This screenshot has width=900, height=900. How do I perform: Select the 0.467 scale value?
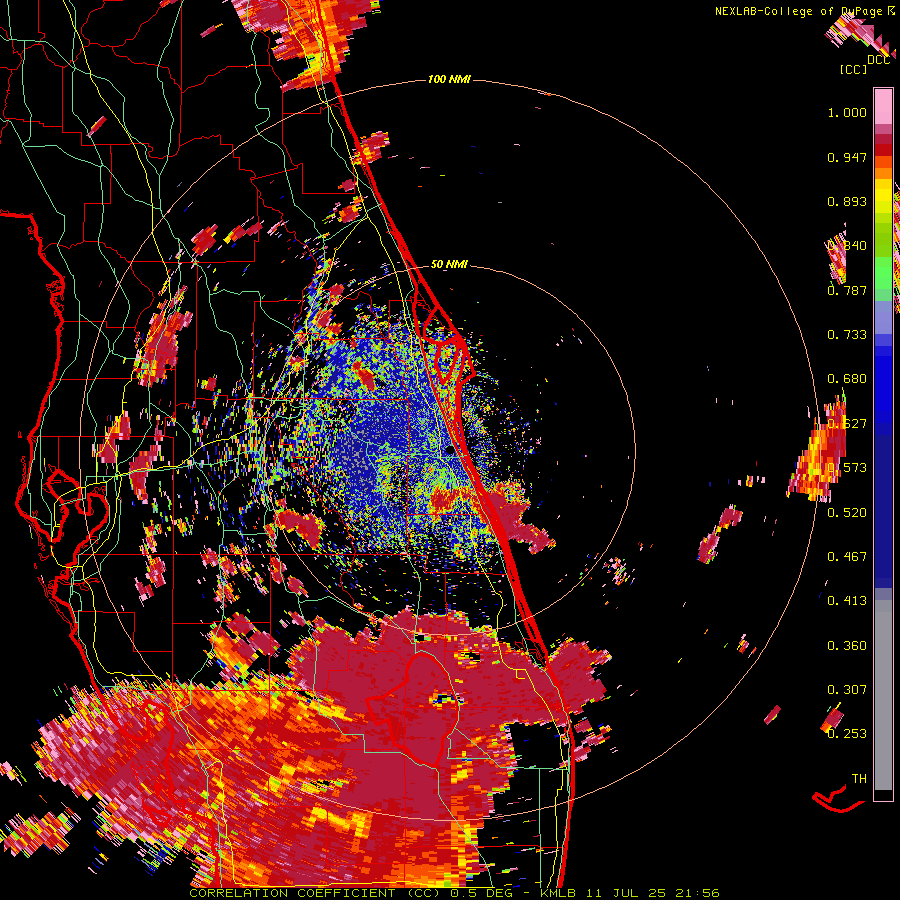click(847, 556)
